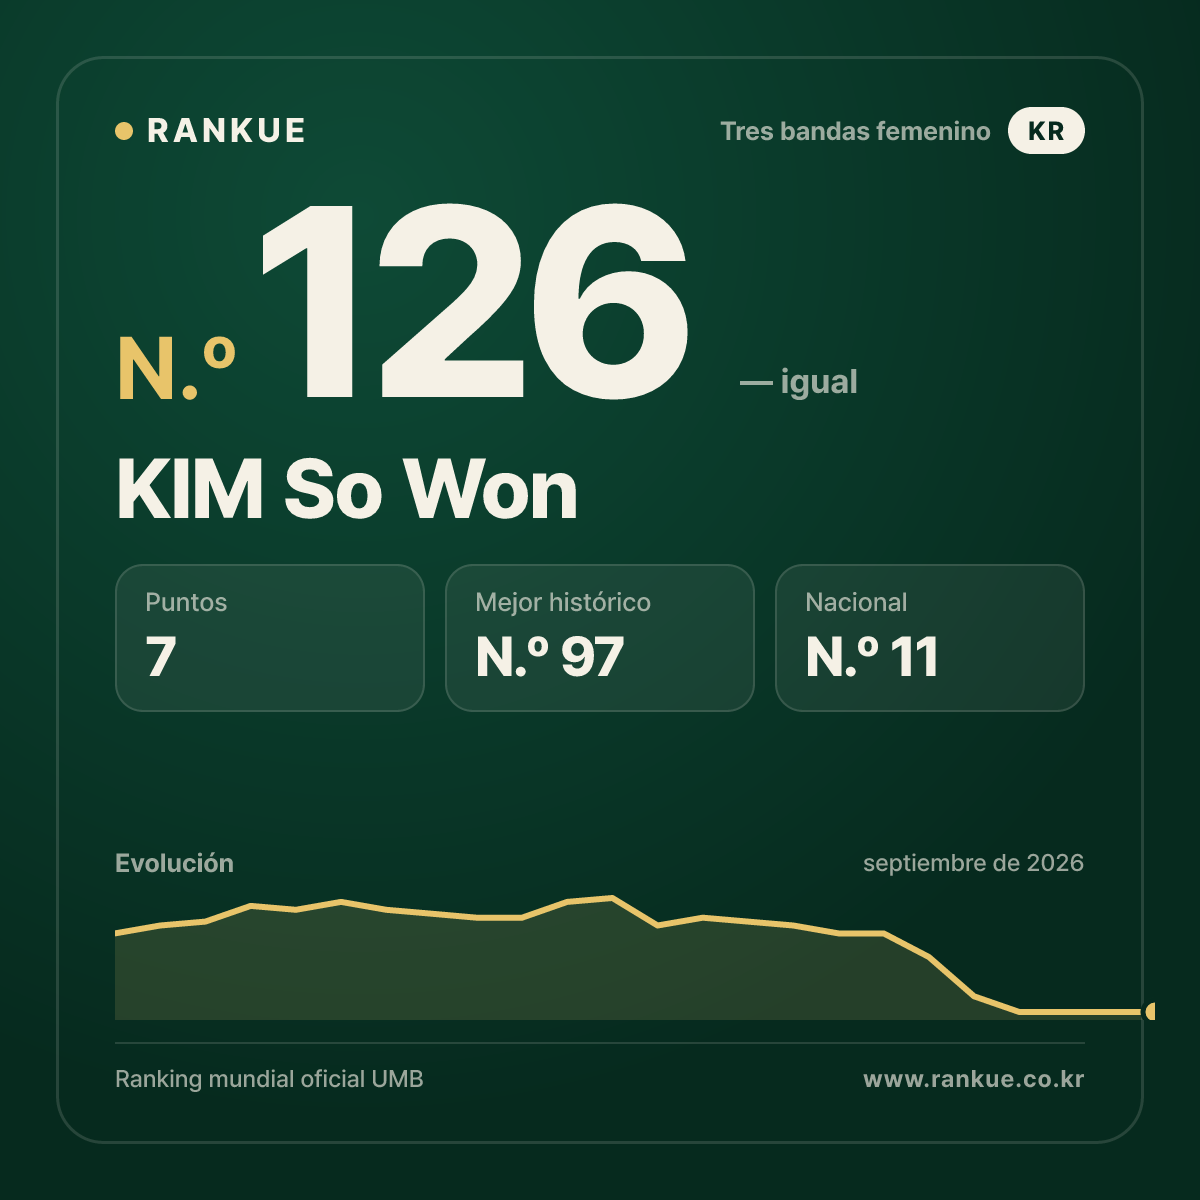
Task: Open the www.rankue.co.kr link
Action: tap(973, 1079)
